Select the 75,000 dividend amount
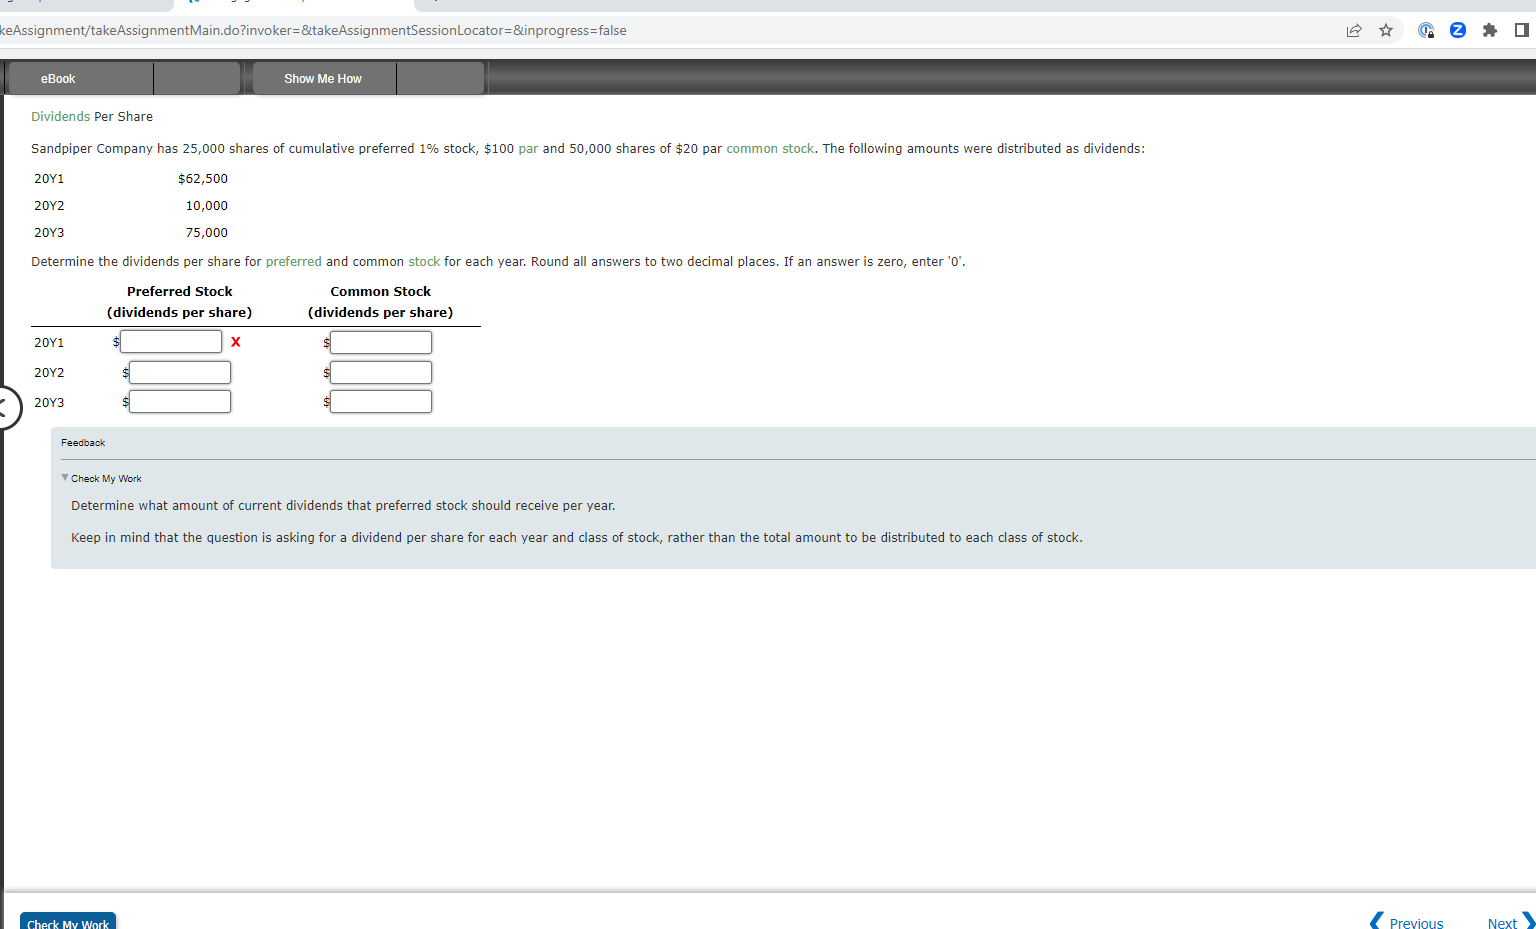The width and height of the screenshot is (1536, 929). tap(207, 232)
